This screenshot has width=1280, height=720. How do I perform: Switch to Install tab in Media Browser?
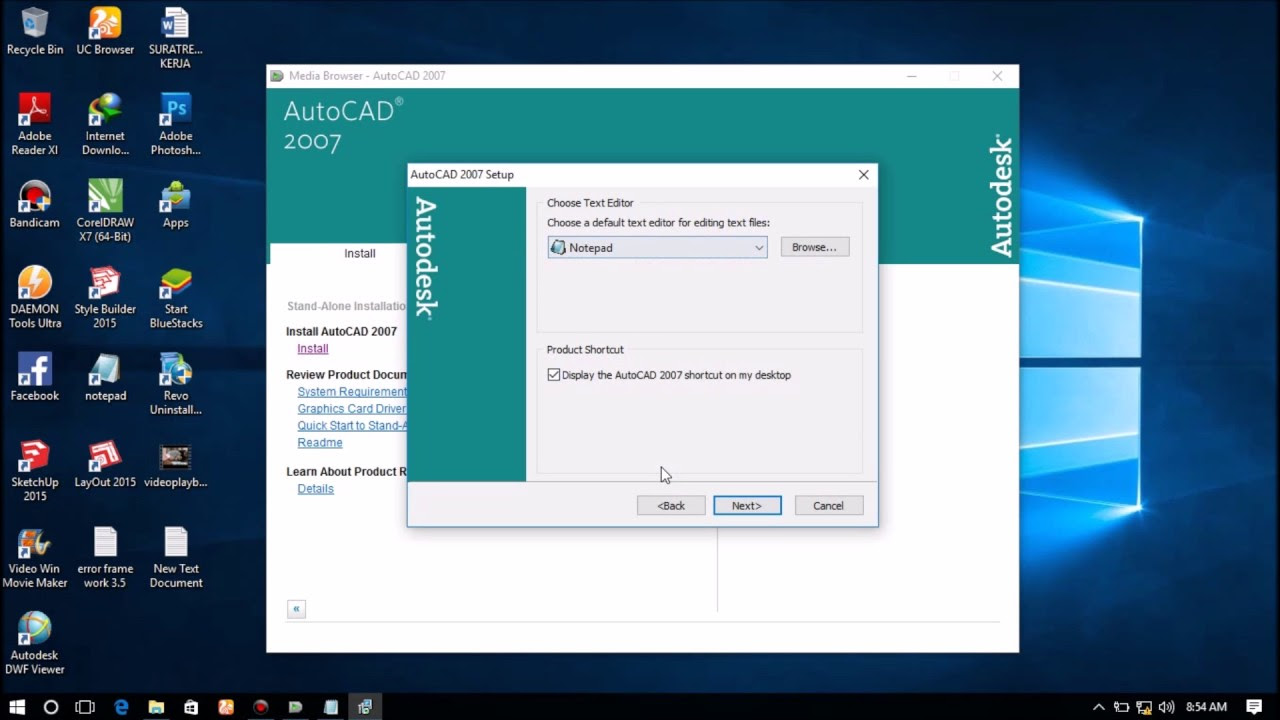coord(360,254)
